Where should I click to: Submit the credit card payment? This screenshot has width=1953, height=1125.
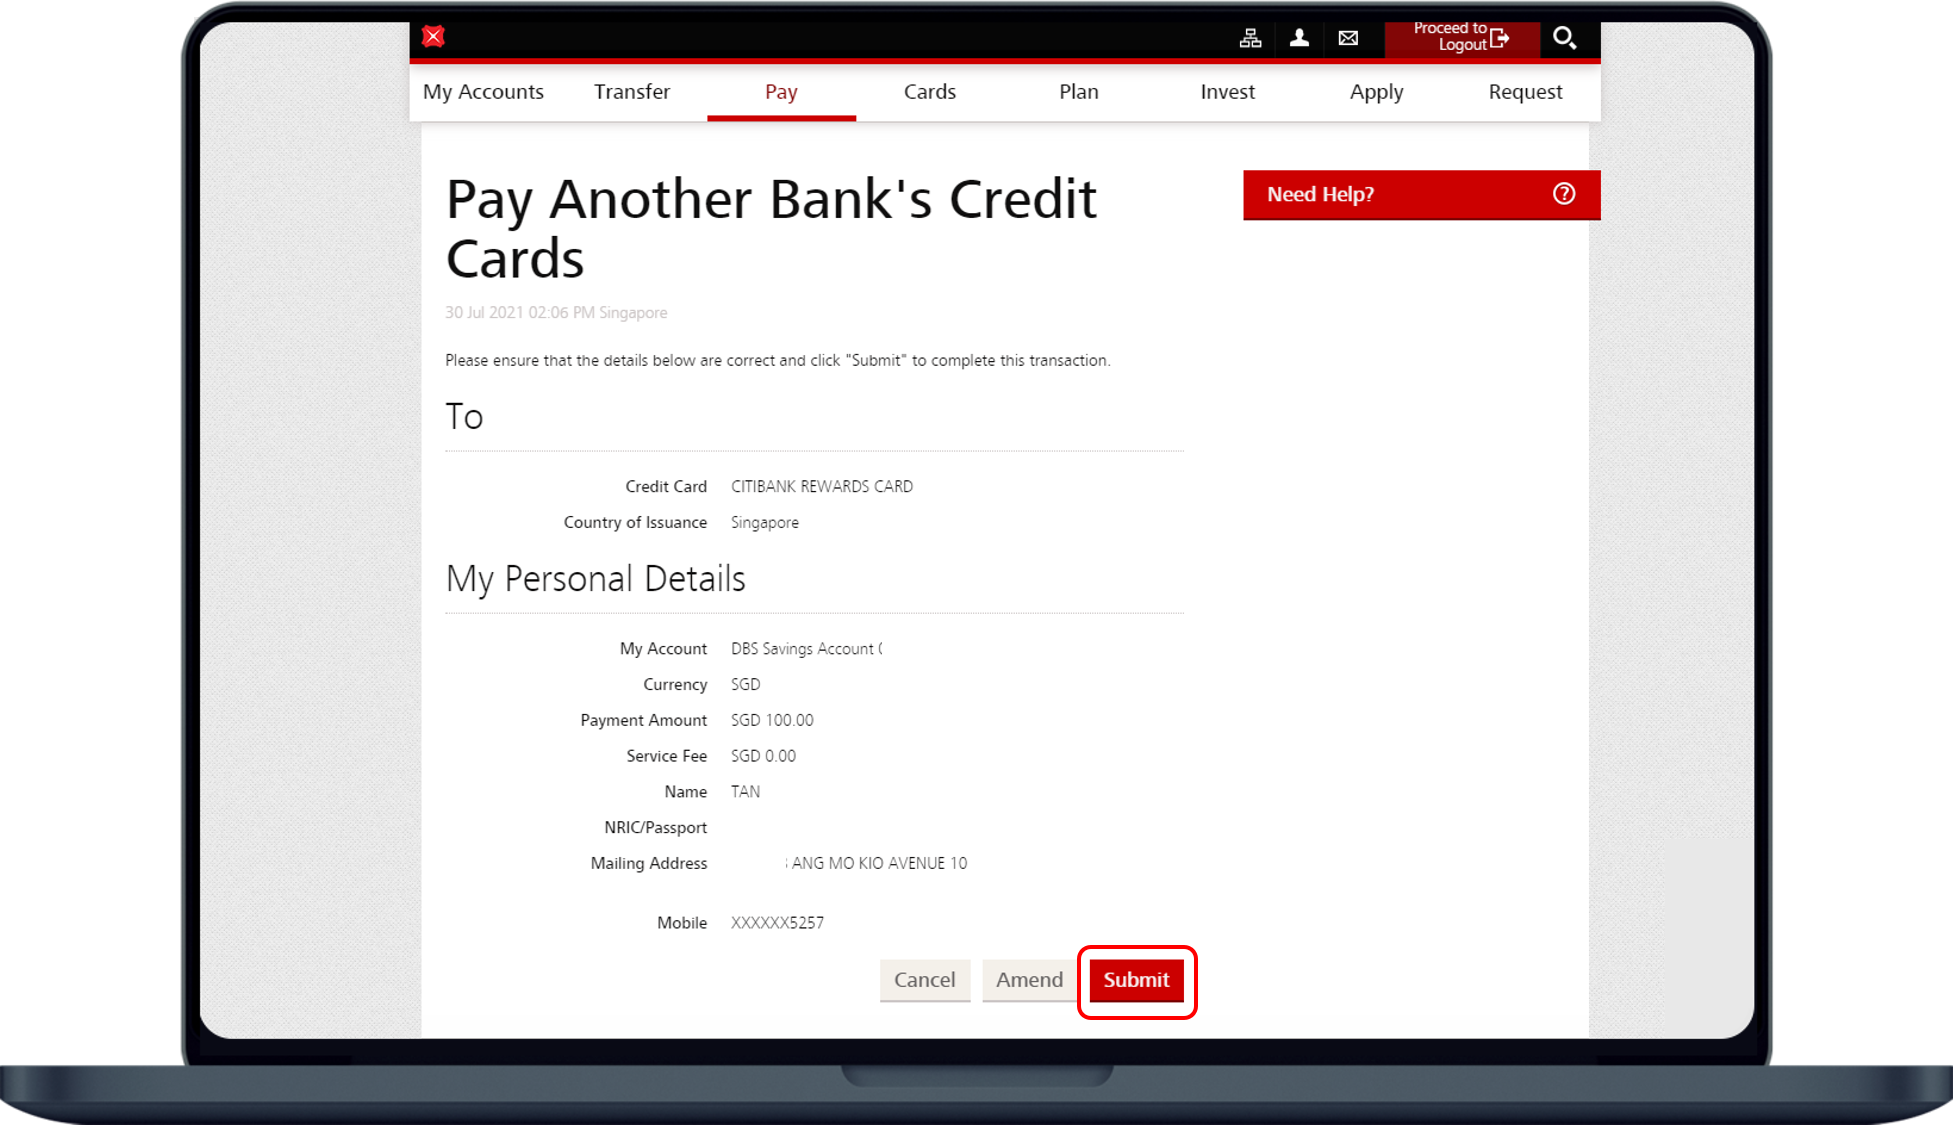[x=1136, y=980]
